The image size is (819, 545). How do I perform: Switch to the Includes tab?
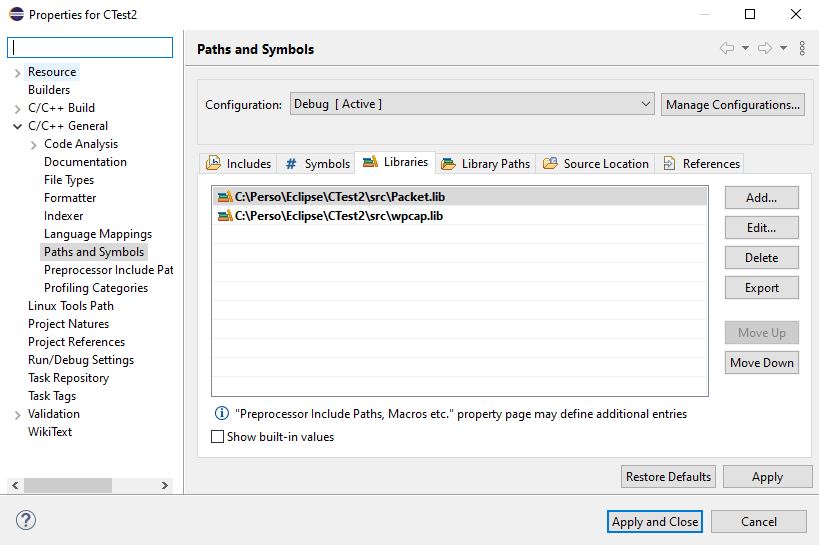click(x=238, y=163)
